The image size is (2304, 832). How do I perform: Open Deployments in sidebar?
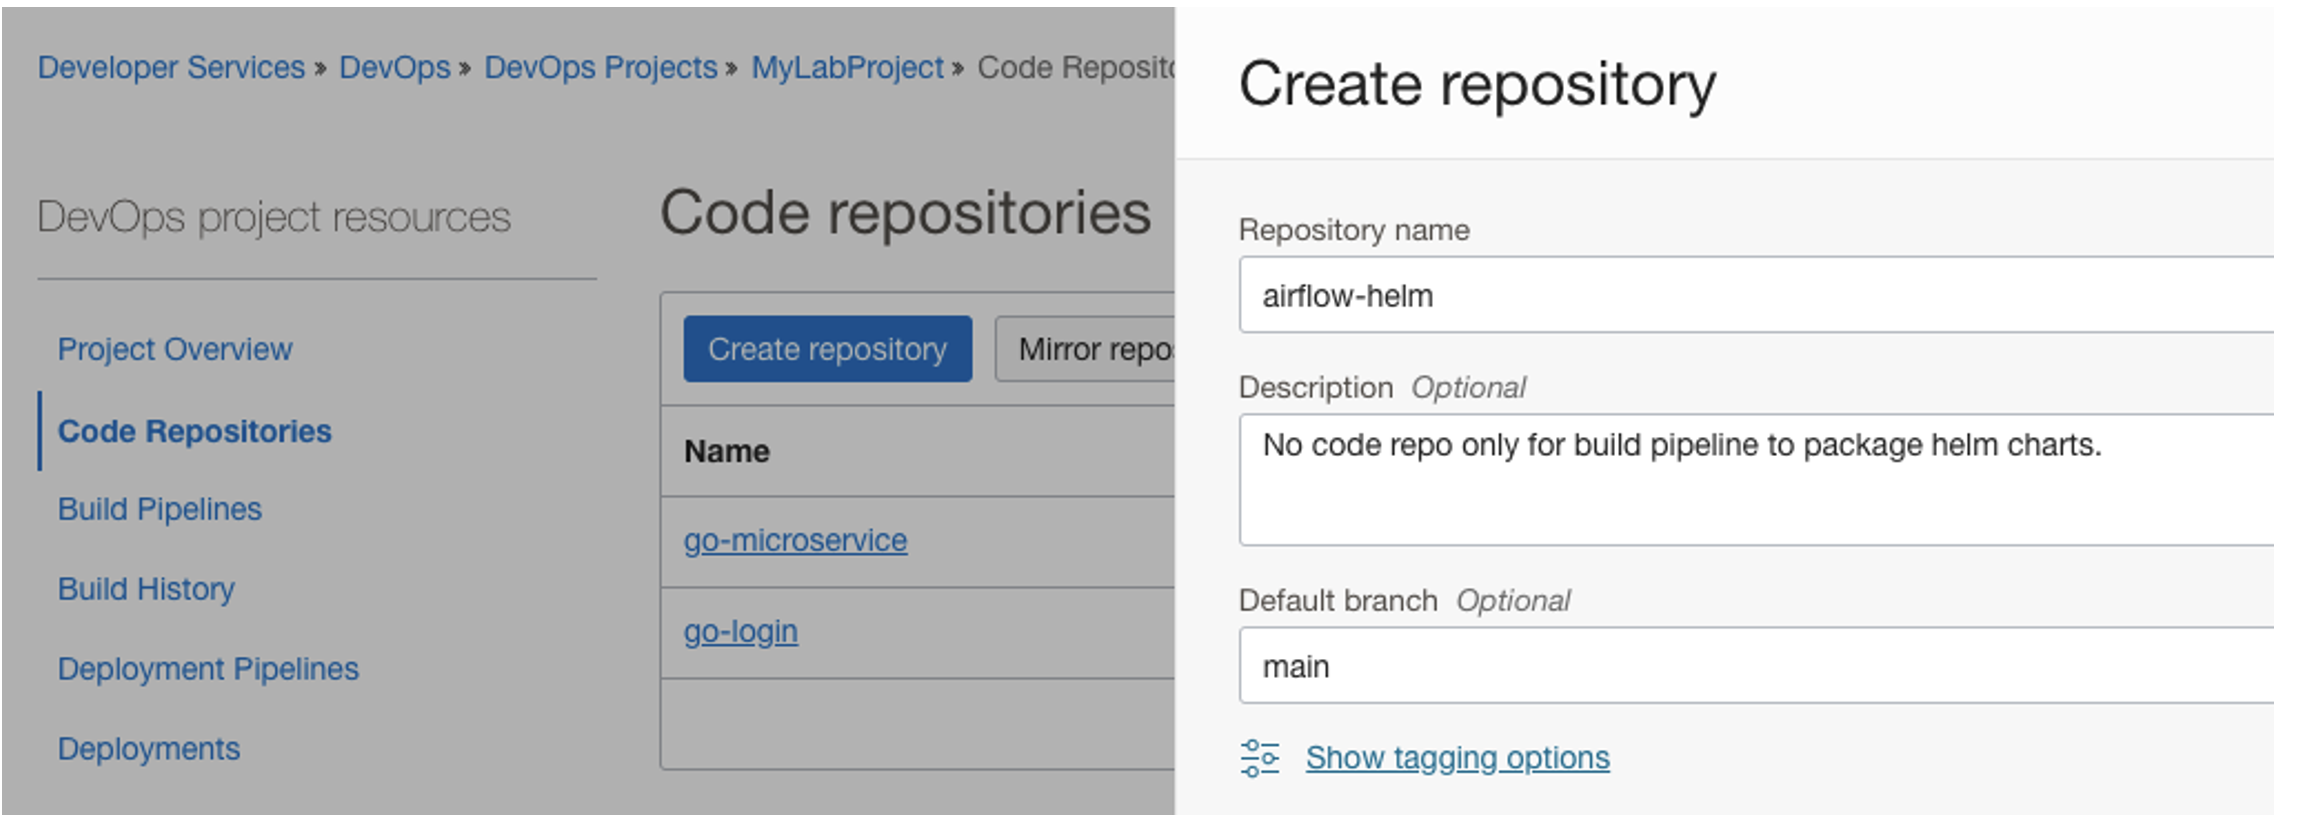[149, 749]
